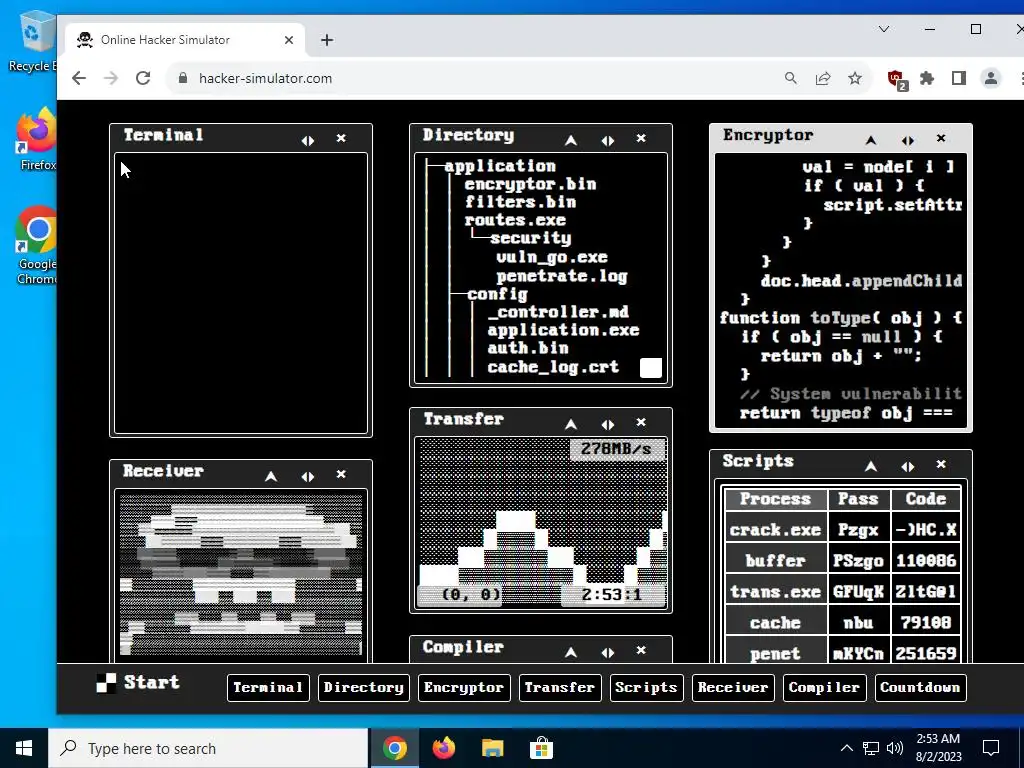Select filters.bin in the Directory tree
Image resolution: width=1024 pixels, height=768 pixels.
[x=520, y=202]
